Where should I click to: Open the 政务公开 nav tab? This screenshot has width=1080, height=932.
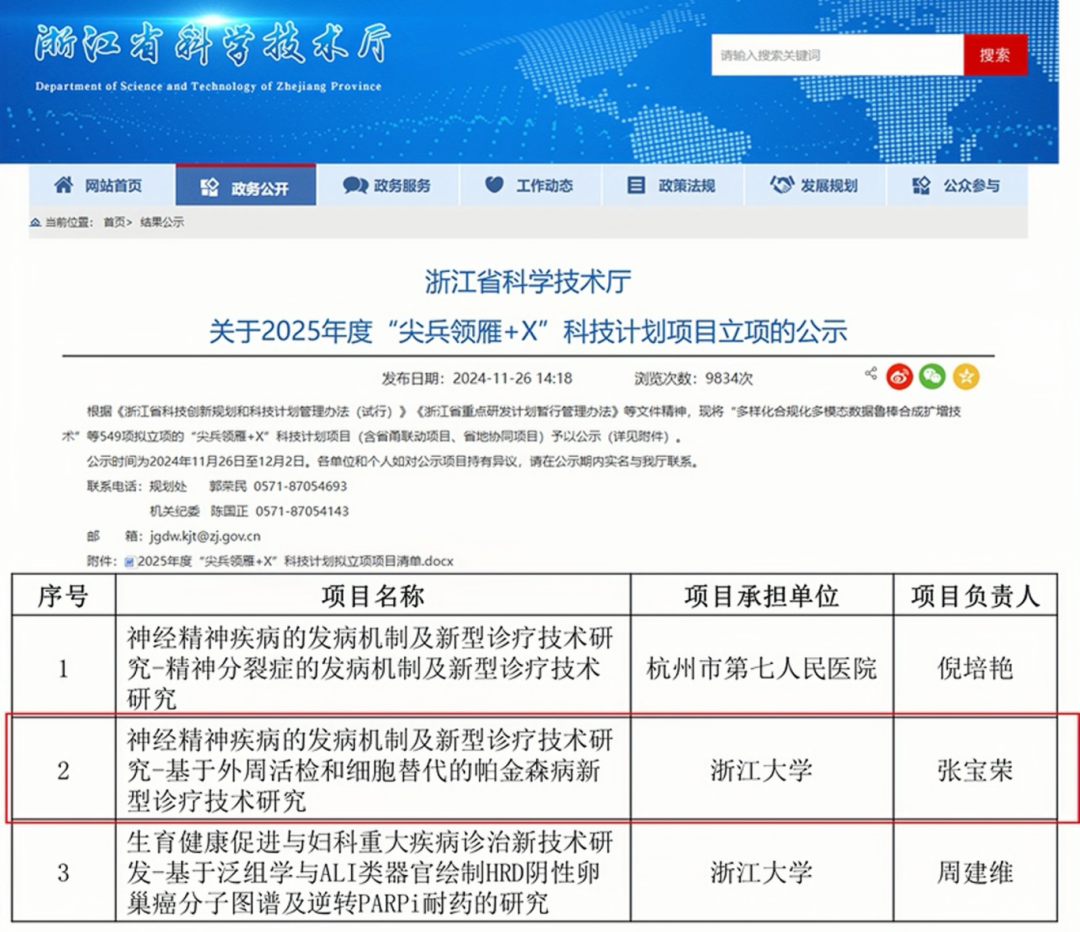[x=246, y=185]
